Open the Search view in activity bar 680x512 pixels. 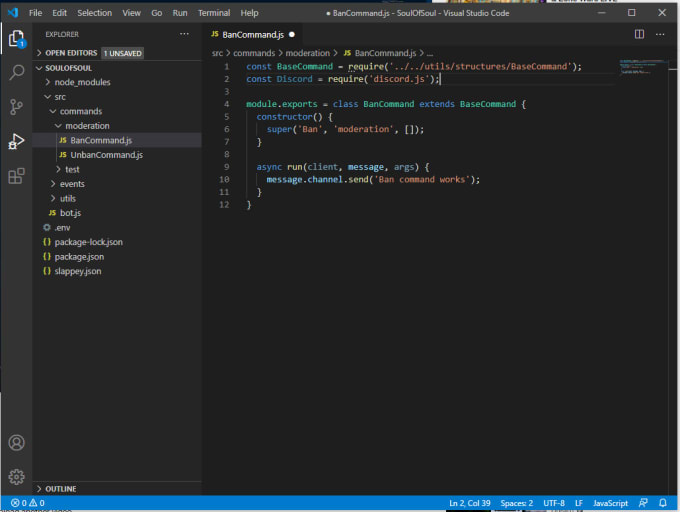coord(16,72)
